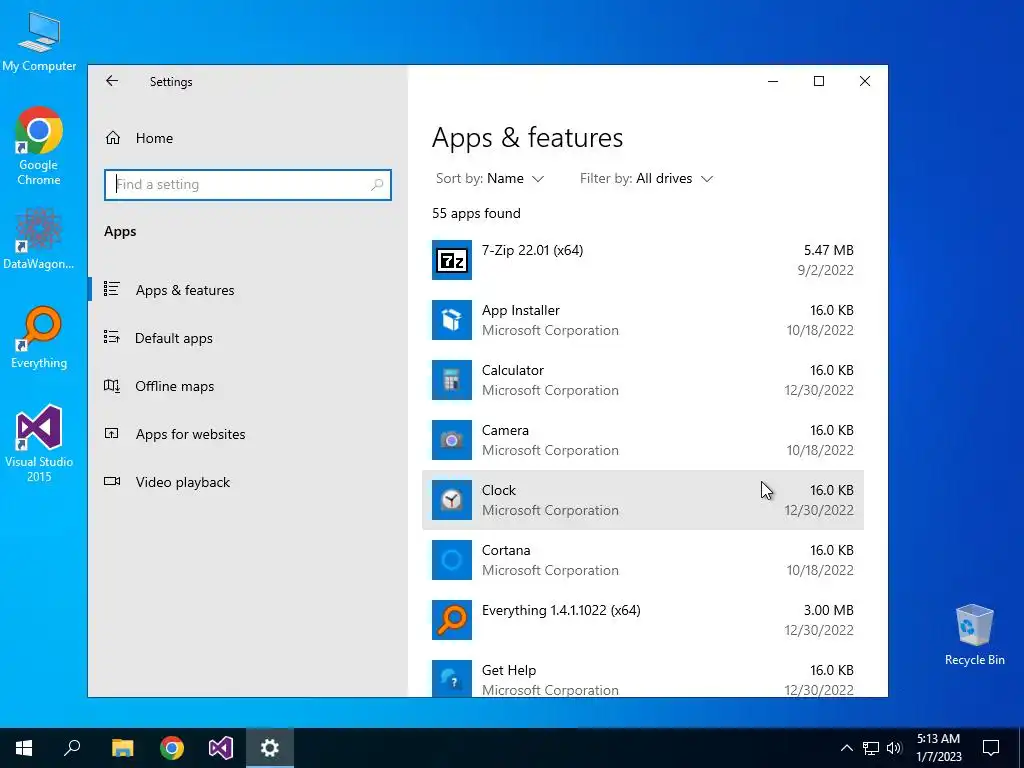Click the Apps & features sidebar icon
This screenshot has height=768, width=1024.
[112, 289]
